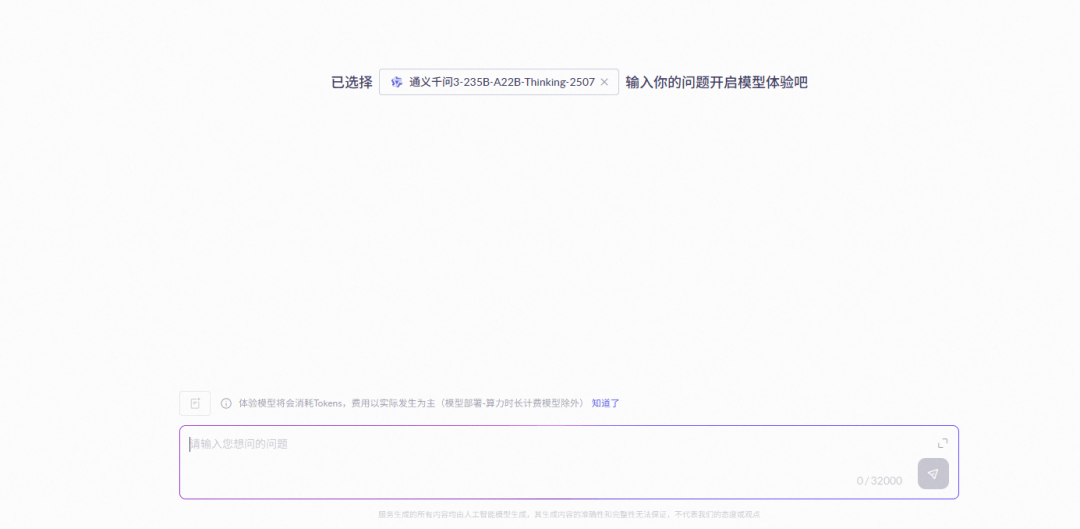Viewport: 1080px width, 529px height.
Task: Click the 已选择 label
Action: tap(351, 82)
